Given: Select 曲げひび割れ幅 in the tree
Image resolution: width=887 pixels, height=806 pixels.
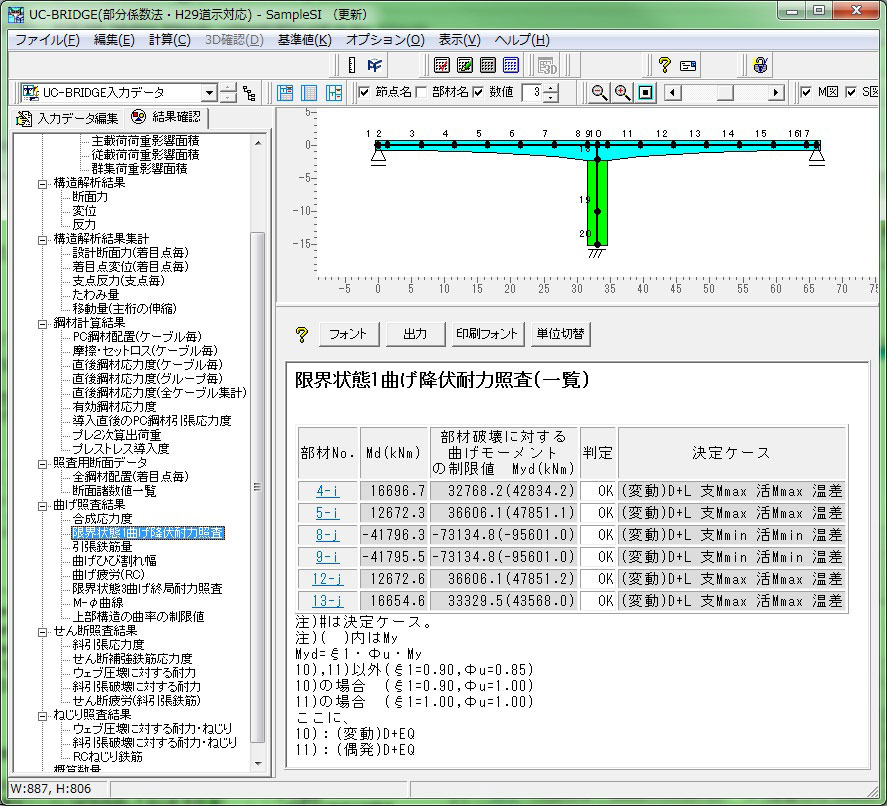Looking at the screenshot, I should [x=114, y=561].
